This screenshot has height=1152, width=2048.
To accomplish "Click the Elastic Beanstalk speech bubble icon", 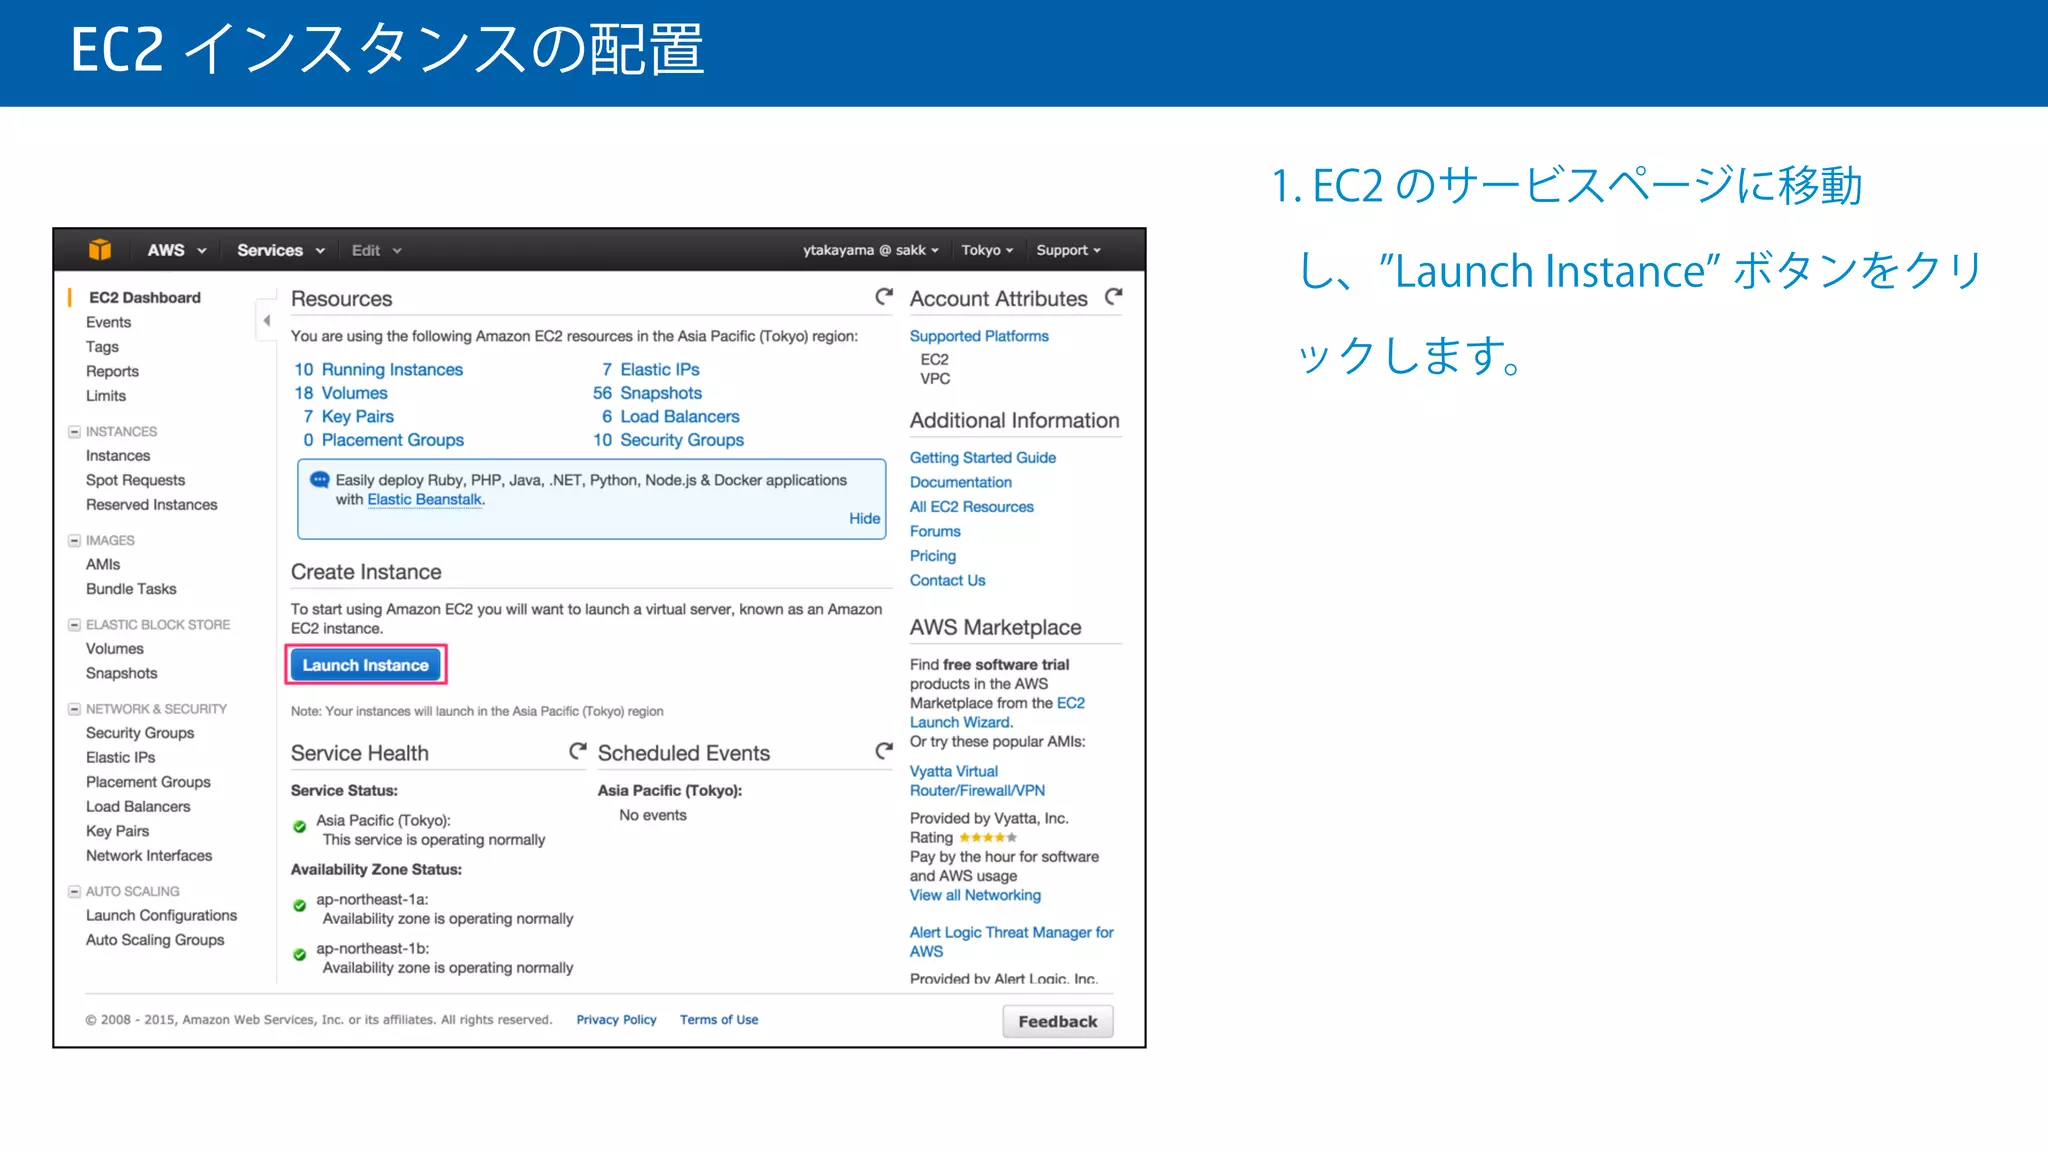I will pyautogui.click(x=319, y=480).
